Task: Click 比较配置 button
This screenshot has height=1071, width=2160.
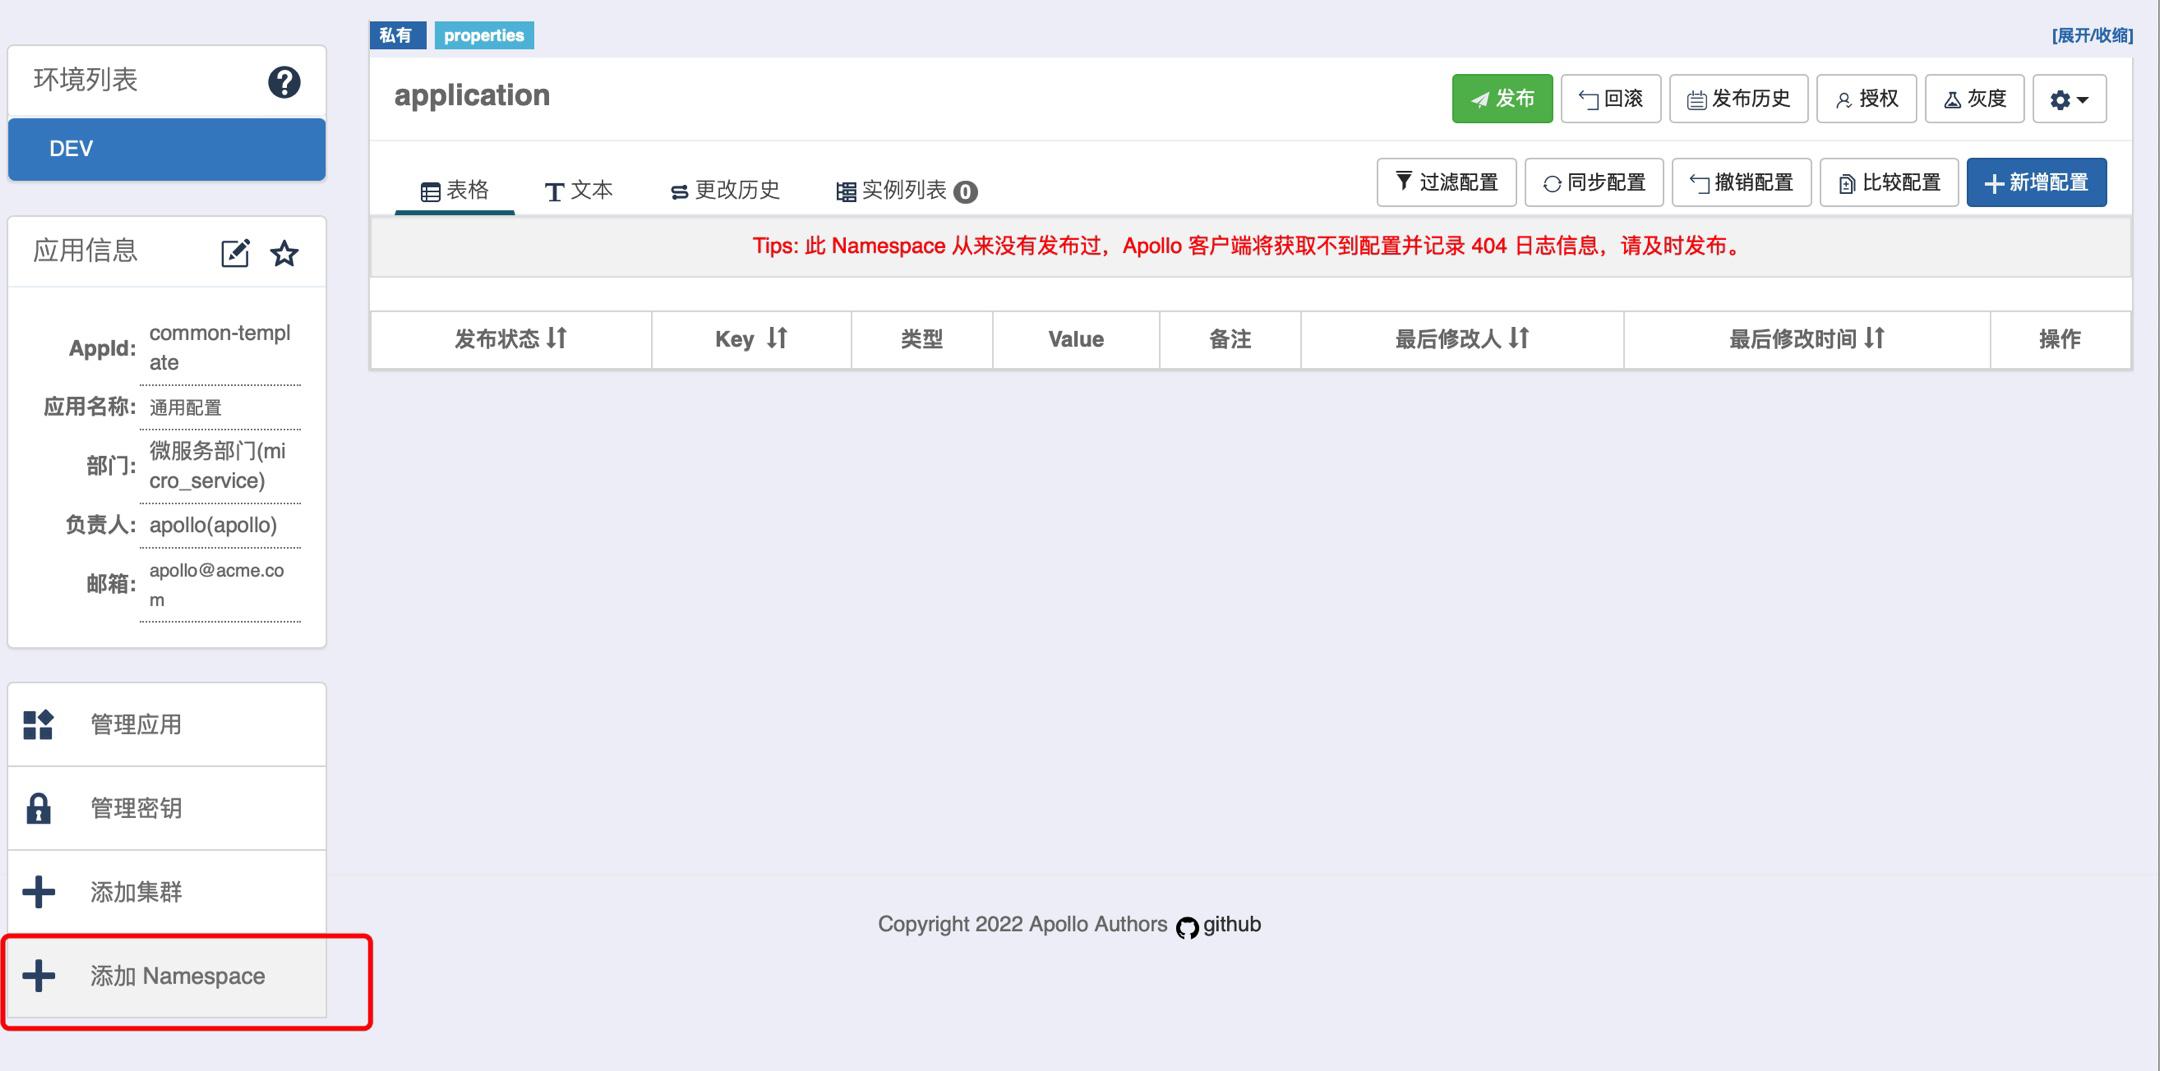Action: click(x=1889, y=182)
